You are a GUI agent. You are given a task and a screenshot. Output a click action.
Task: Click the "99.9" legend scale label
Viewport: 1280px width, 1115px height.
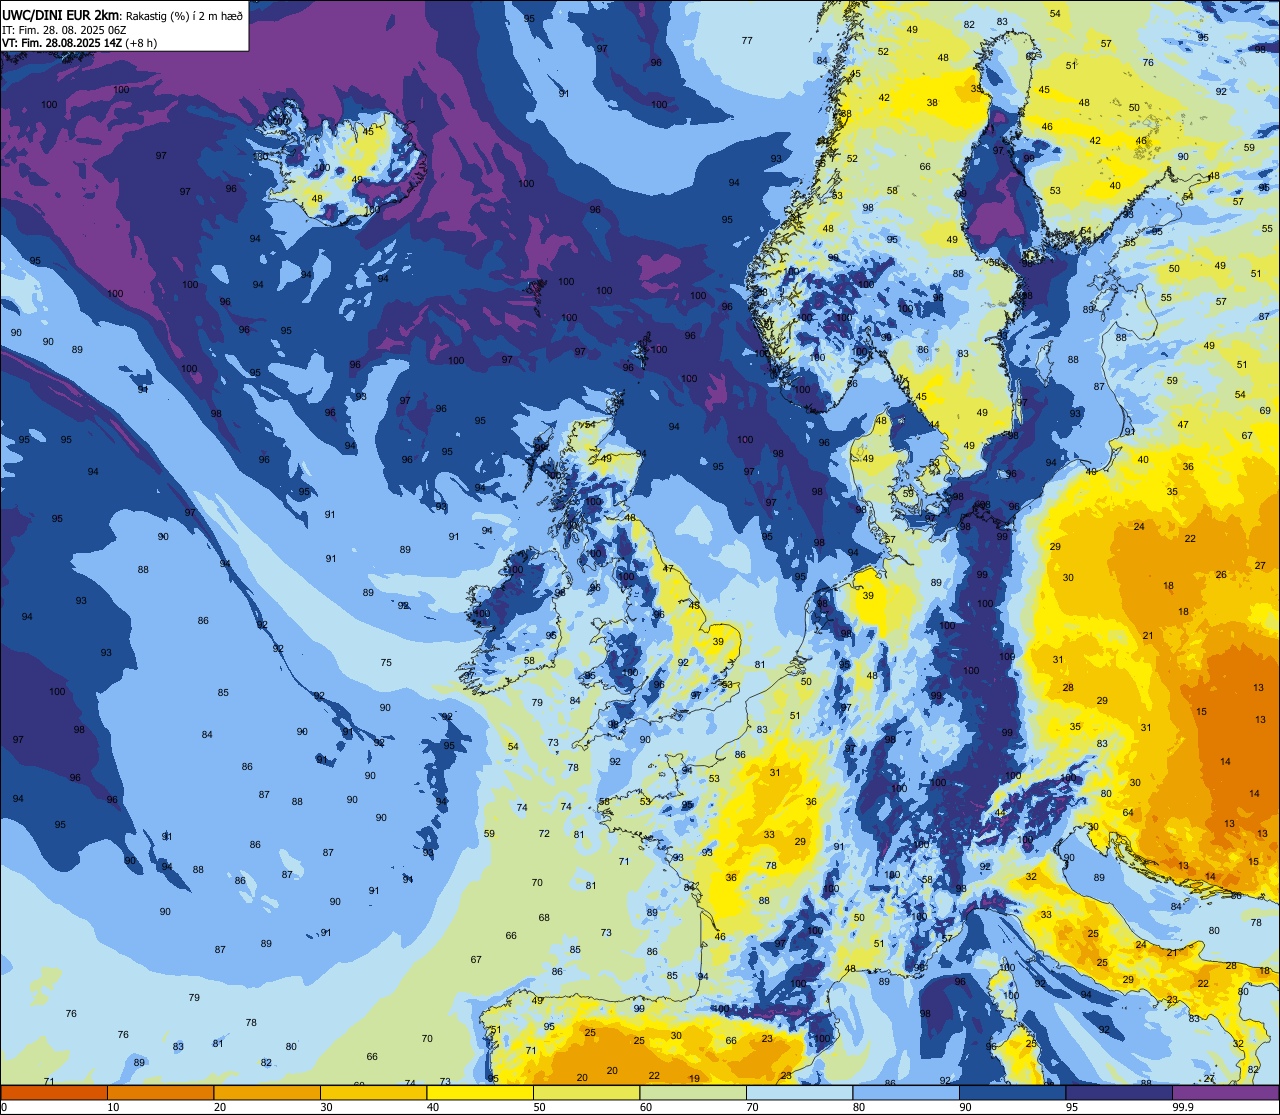1183,1107
